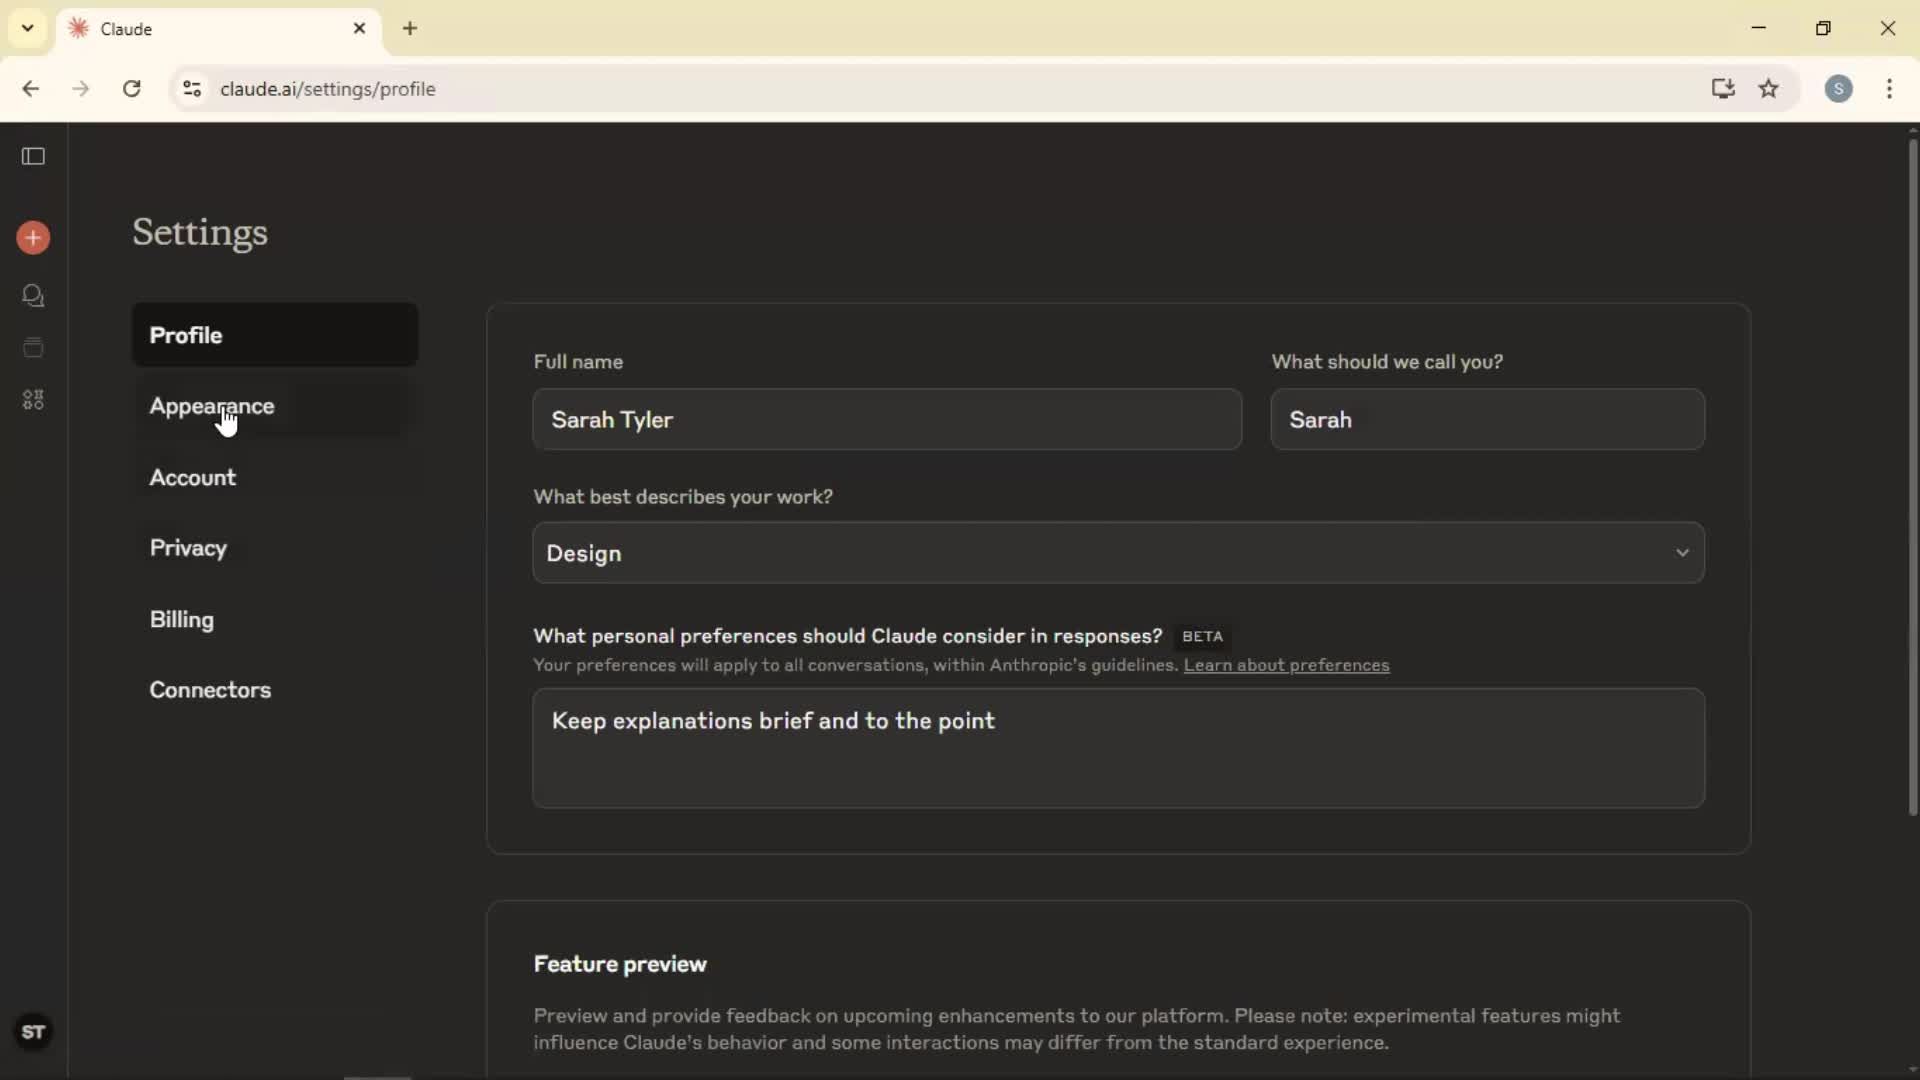1920x1080 pixels.
Task: Select the Claude browser tab
Action: pyautogui.click(x=219, y=29)
